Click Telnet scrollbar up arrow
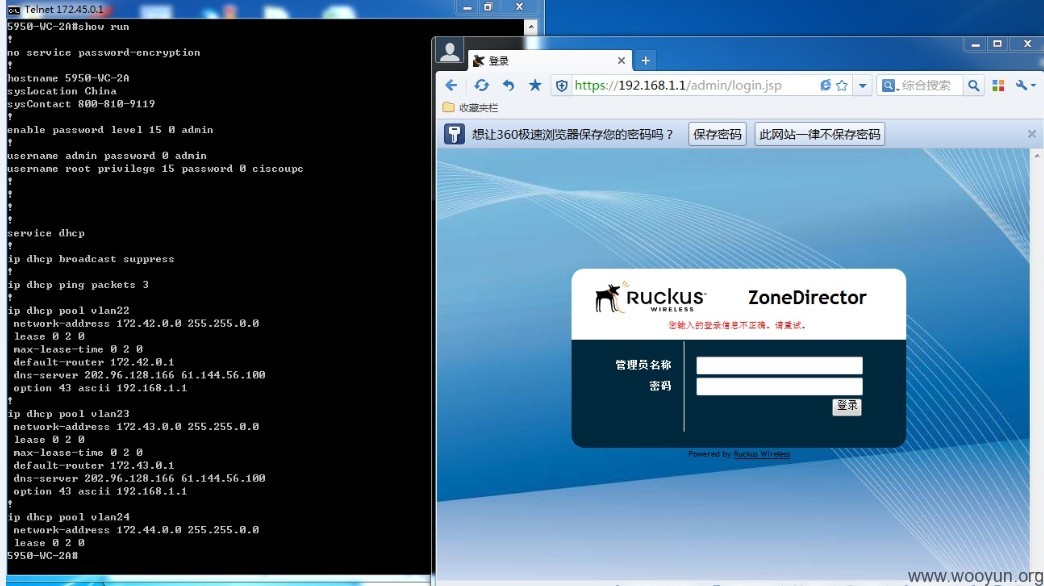Screen dimensions: 1044x586 coord(531,27)
